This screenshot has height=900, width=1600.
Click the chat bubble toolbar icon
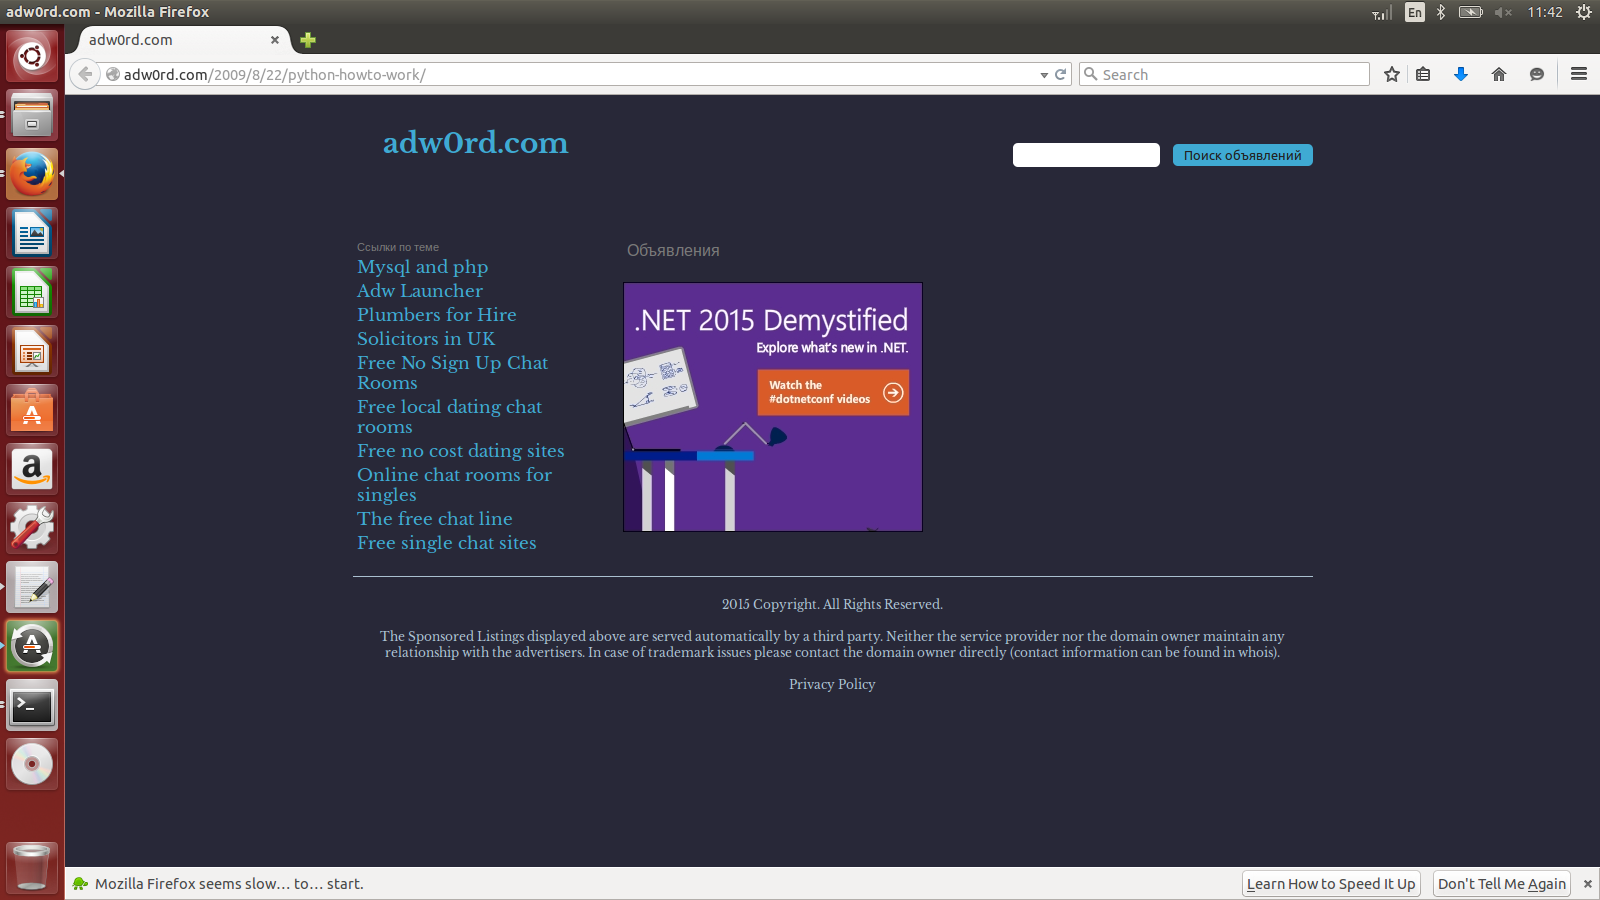[1537, 74]
